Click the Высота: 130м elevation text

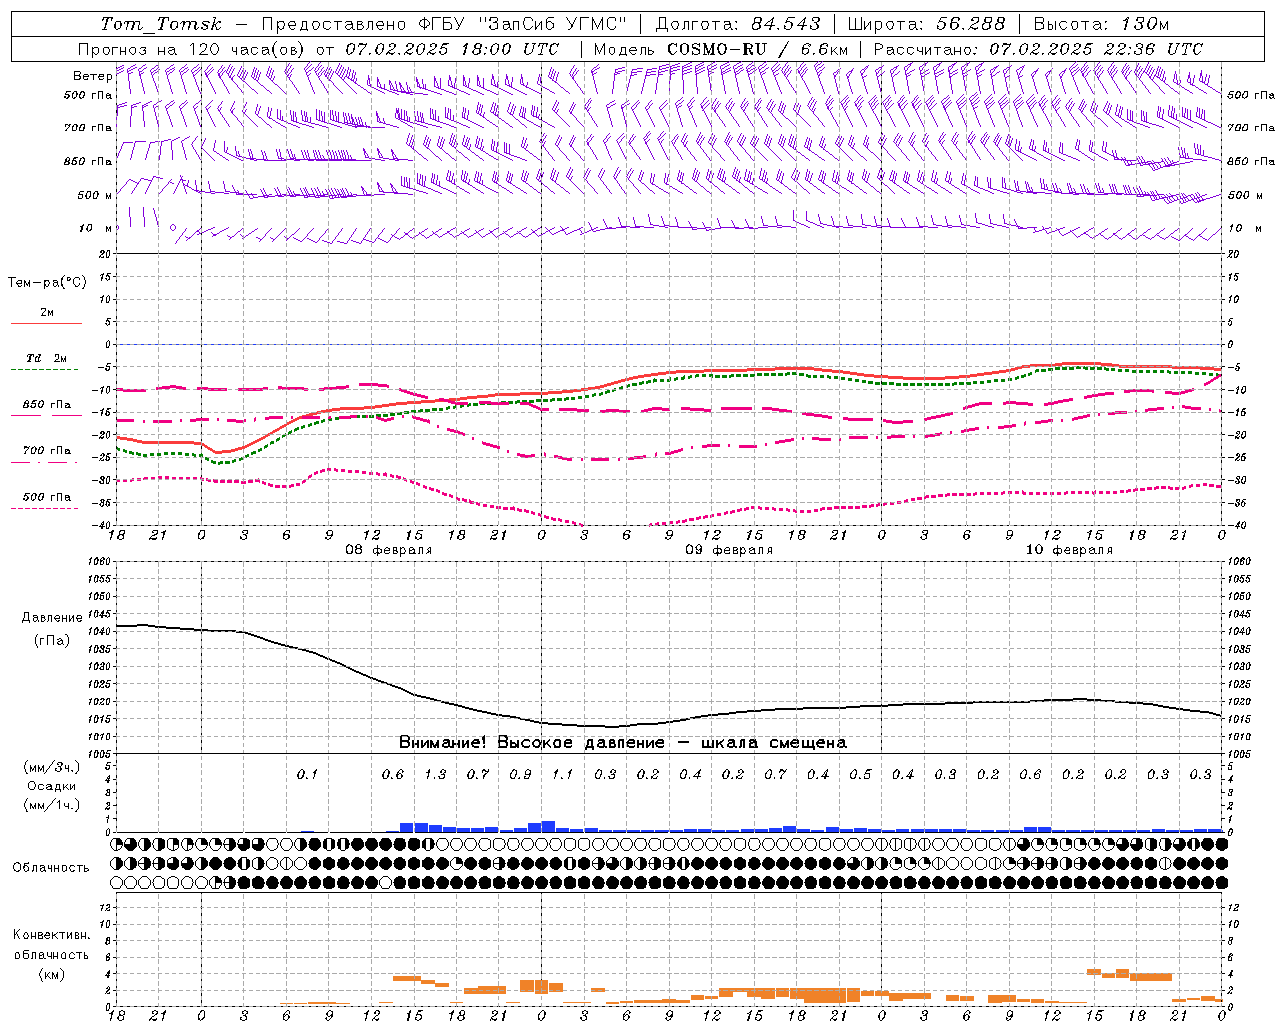tap(1101, 24)
